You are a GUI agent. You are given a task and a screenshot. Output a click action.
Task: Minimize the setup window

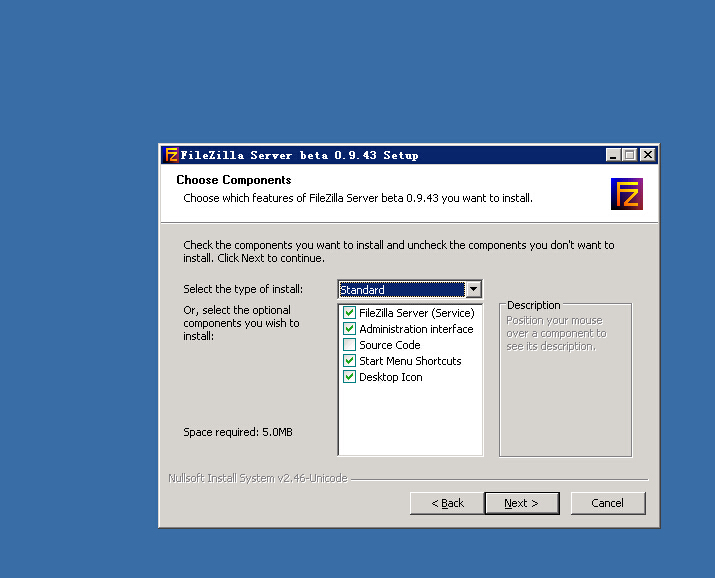[x=613, y=155]
